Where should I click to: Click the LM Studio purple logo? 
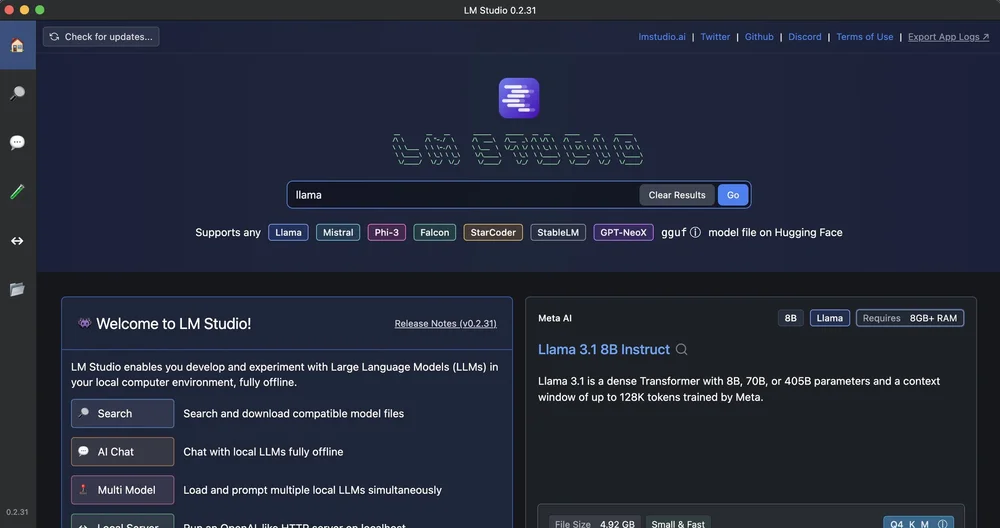click(518, 98)
